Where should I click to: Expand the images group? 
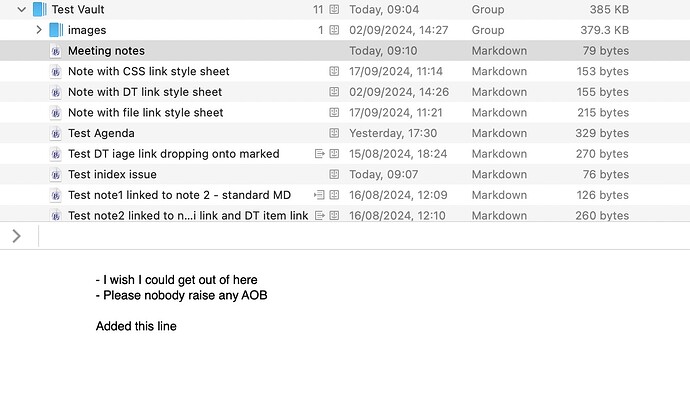coord(39,30)
